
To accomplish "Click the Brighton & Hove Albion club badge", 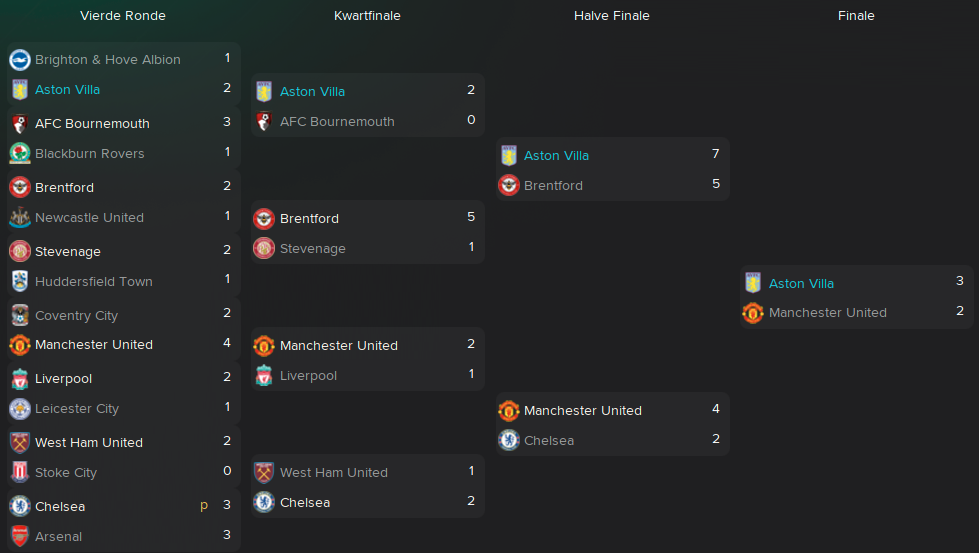I will pyautogui.click(x=20, y=60).
